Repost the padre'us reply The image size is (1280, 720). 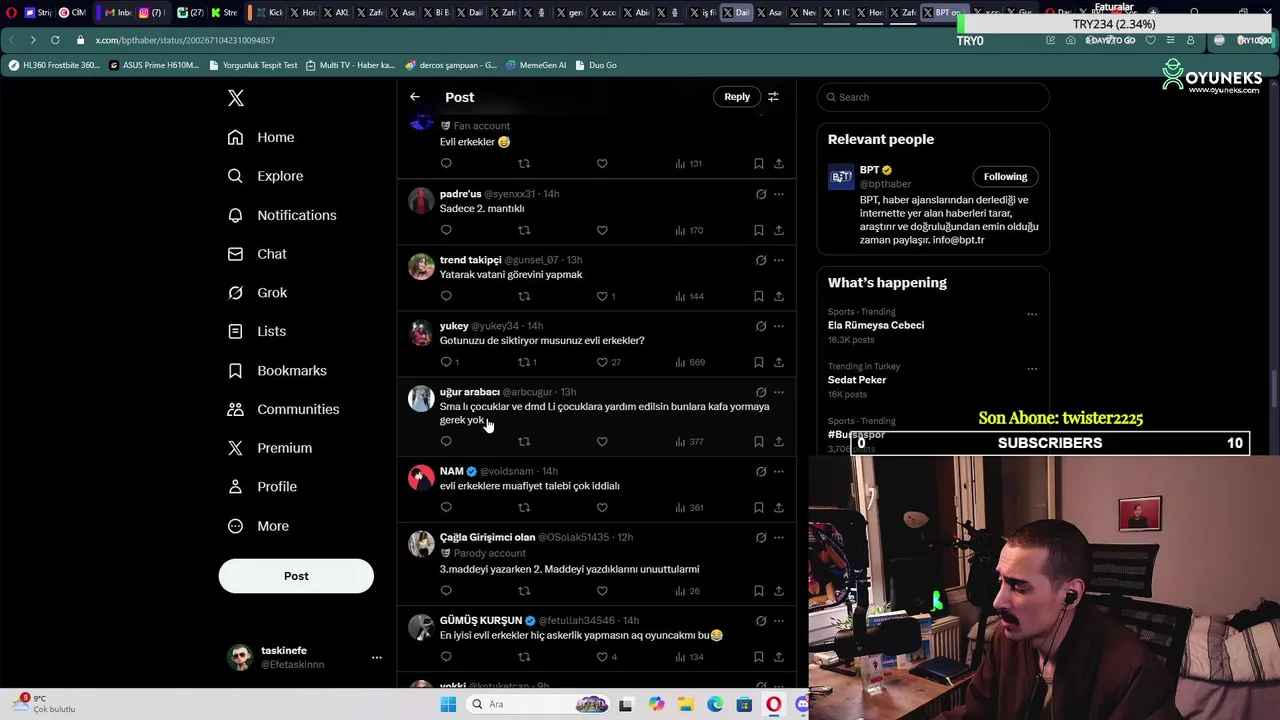coord(524,230)
